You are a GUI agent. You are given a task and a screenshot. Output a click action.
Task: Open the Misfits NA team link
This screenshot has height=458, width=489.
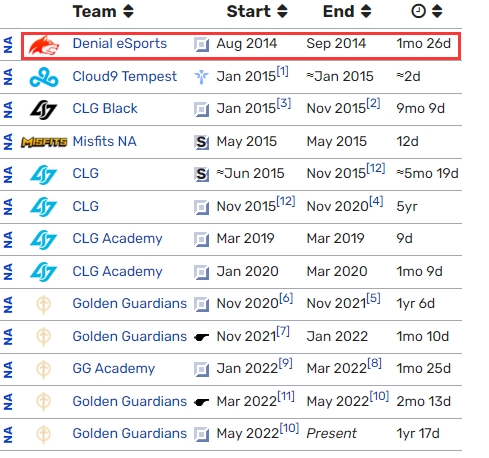pos(105,142)
